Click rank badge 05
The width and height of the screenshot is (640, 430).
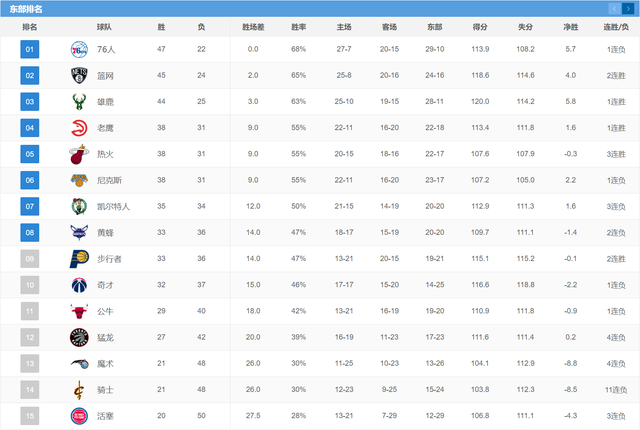click(30, 154)
